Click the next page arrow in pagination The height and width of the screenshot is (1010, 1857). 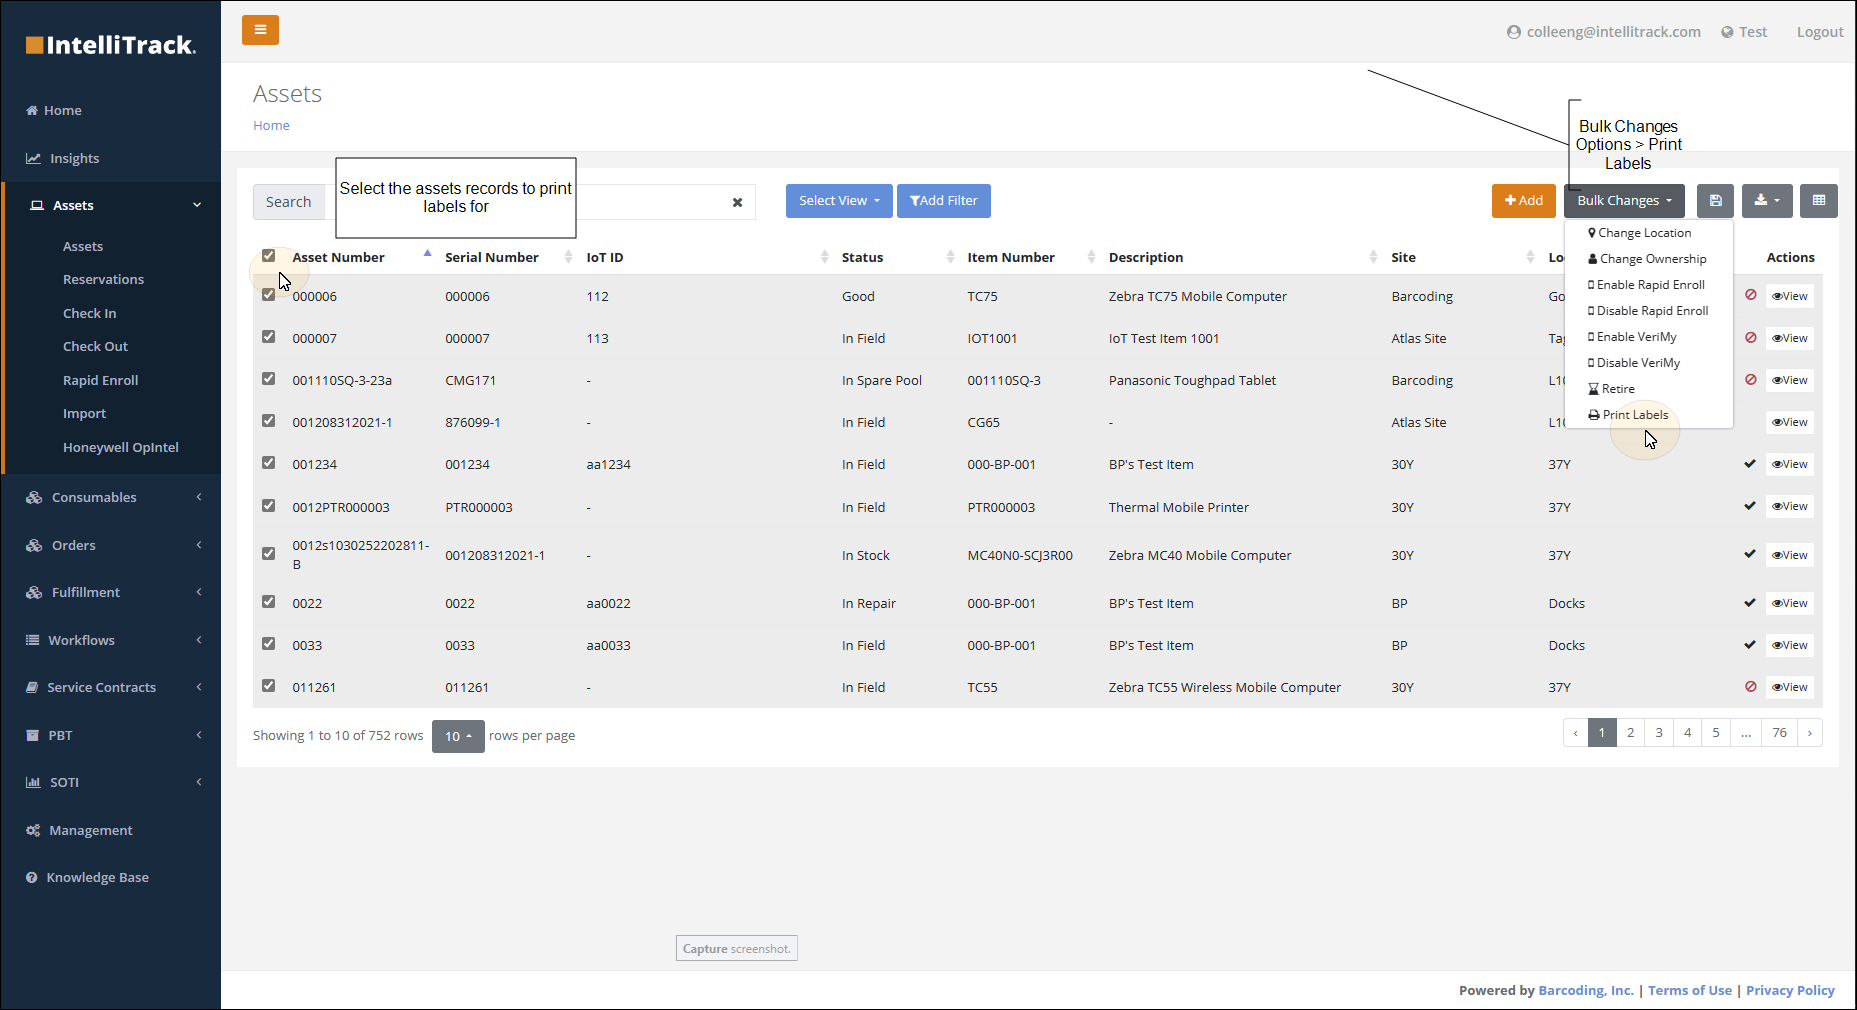pyautogui.click(x=1809, y=733)
